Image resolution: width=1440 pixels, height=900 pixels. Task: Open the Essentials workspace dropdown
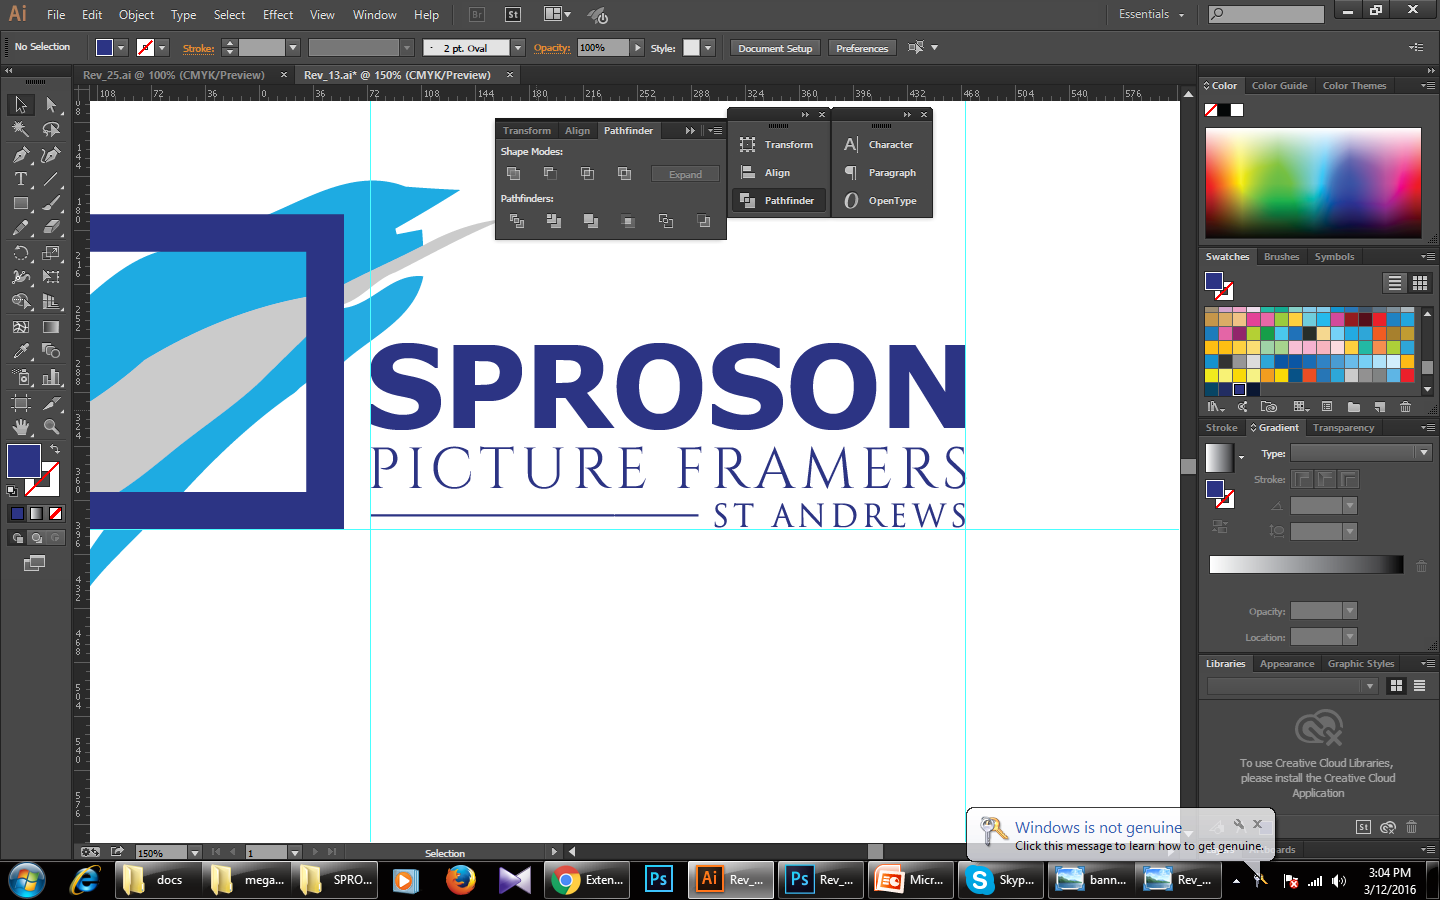[1151, 15]
